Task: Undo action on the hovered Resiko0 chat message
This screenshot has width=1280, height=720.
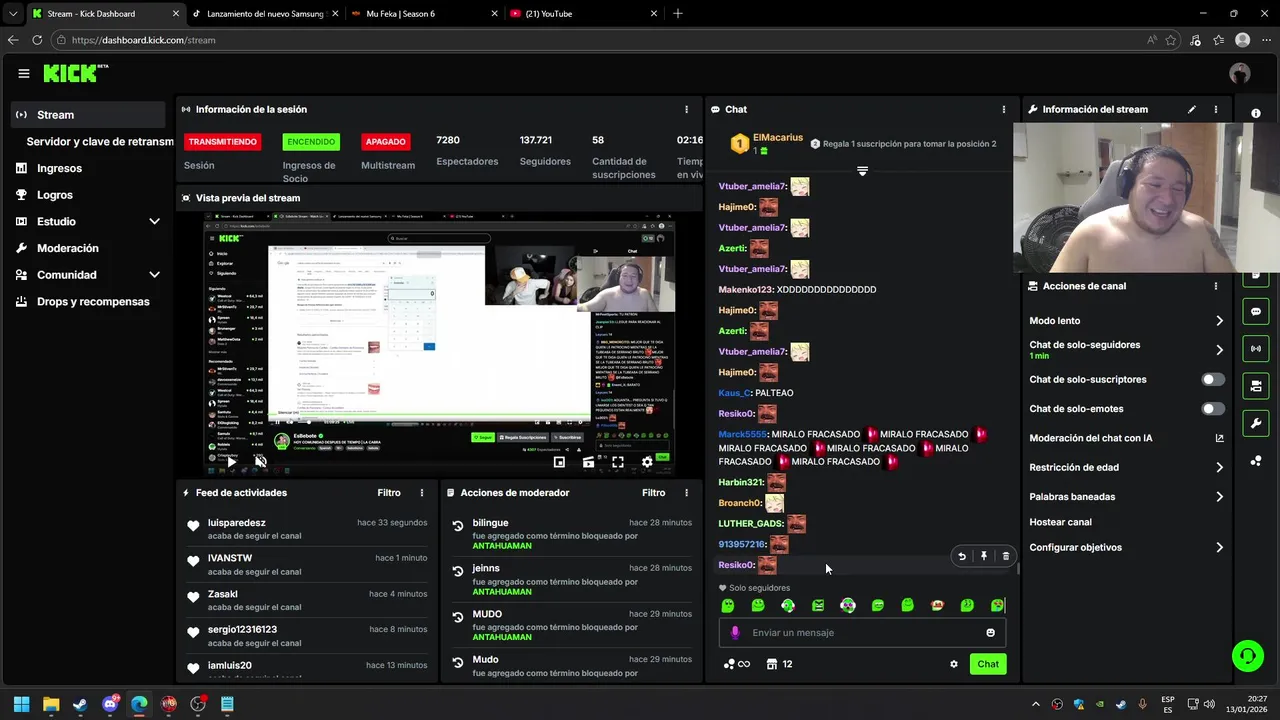Action: click(962, 556)
